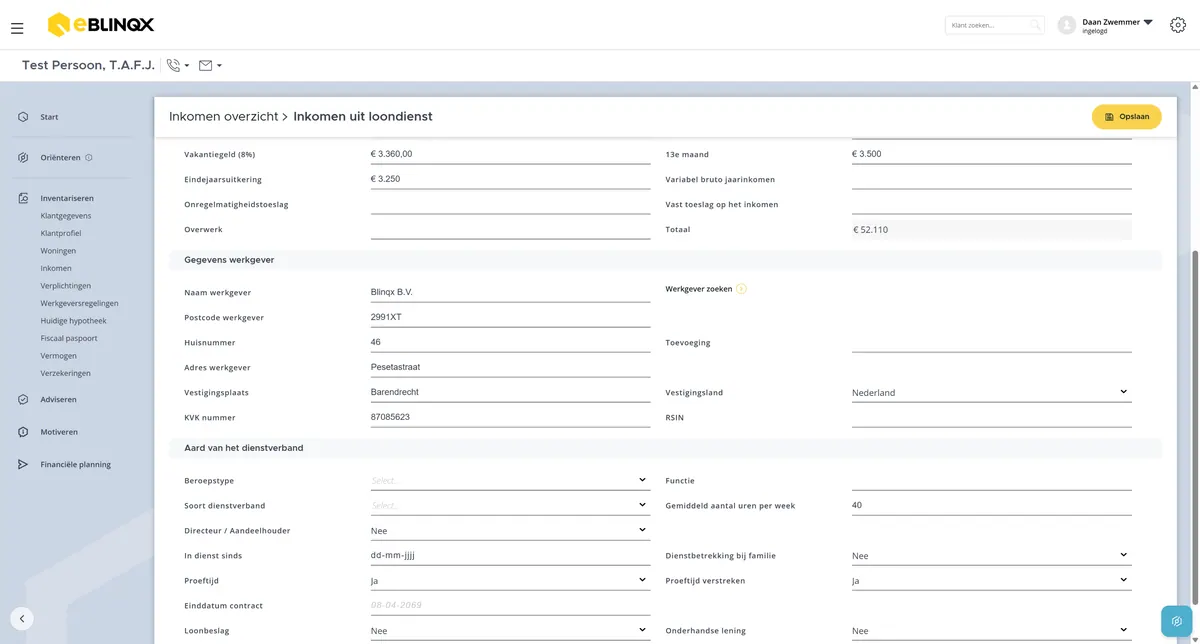Screen dimensions: 1200x644
Task: Show the info tooltip beside Oriënteren
Action: [x=89, y=158]
